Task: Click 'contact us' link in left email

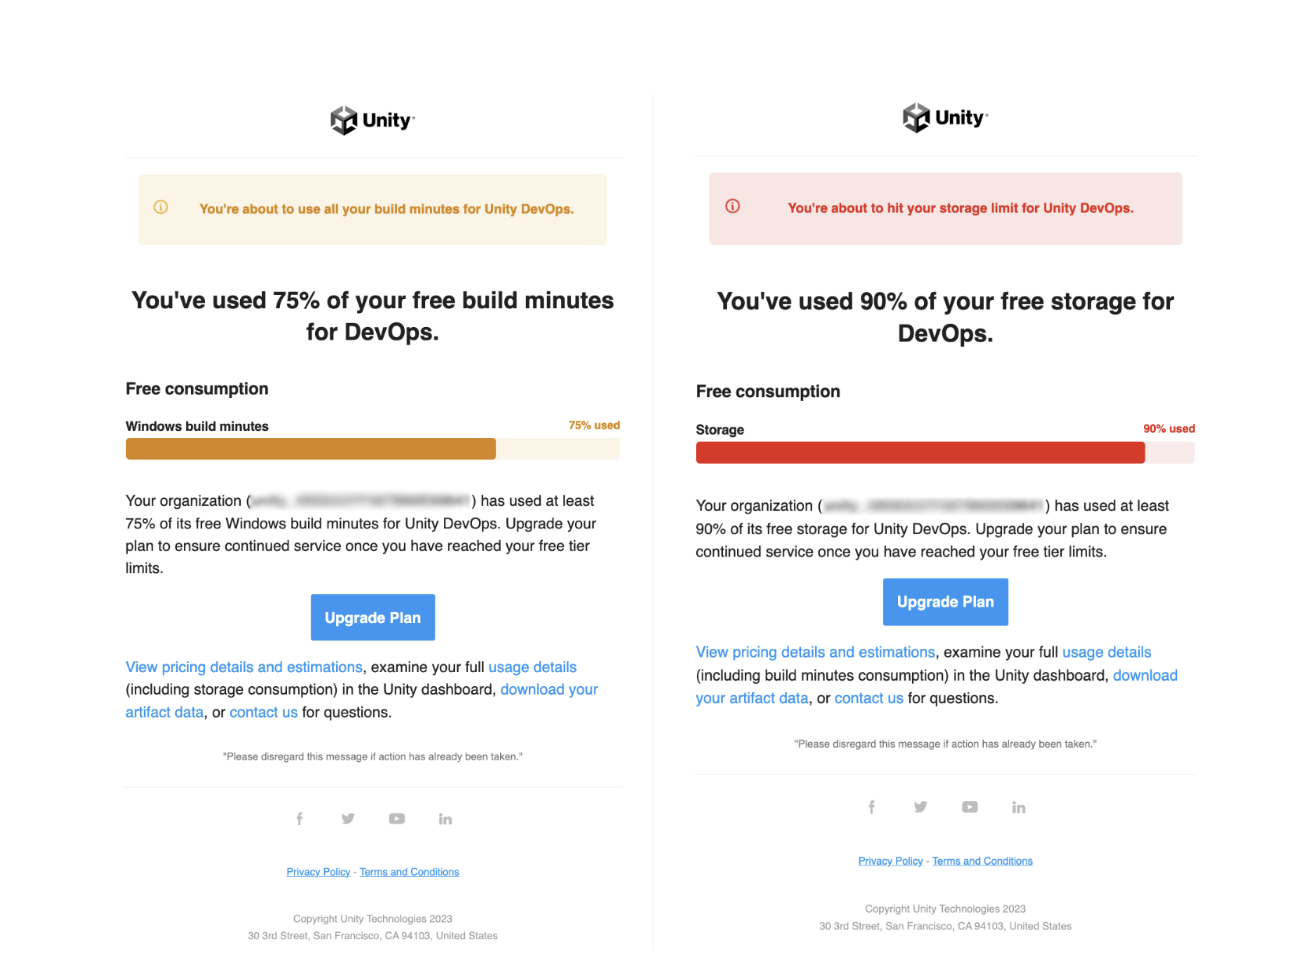Action: click(263, 712)
